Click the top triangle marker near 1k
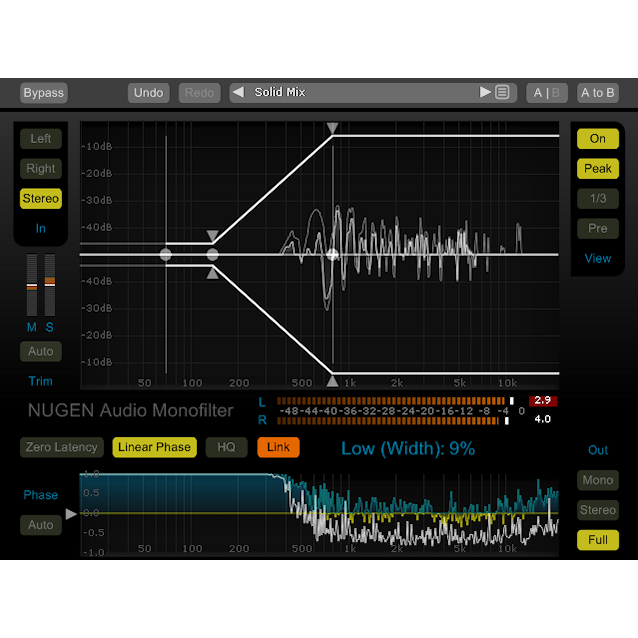This screenshot has width=638, height=638. pos(332,128)
